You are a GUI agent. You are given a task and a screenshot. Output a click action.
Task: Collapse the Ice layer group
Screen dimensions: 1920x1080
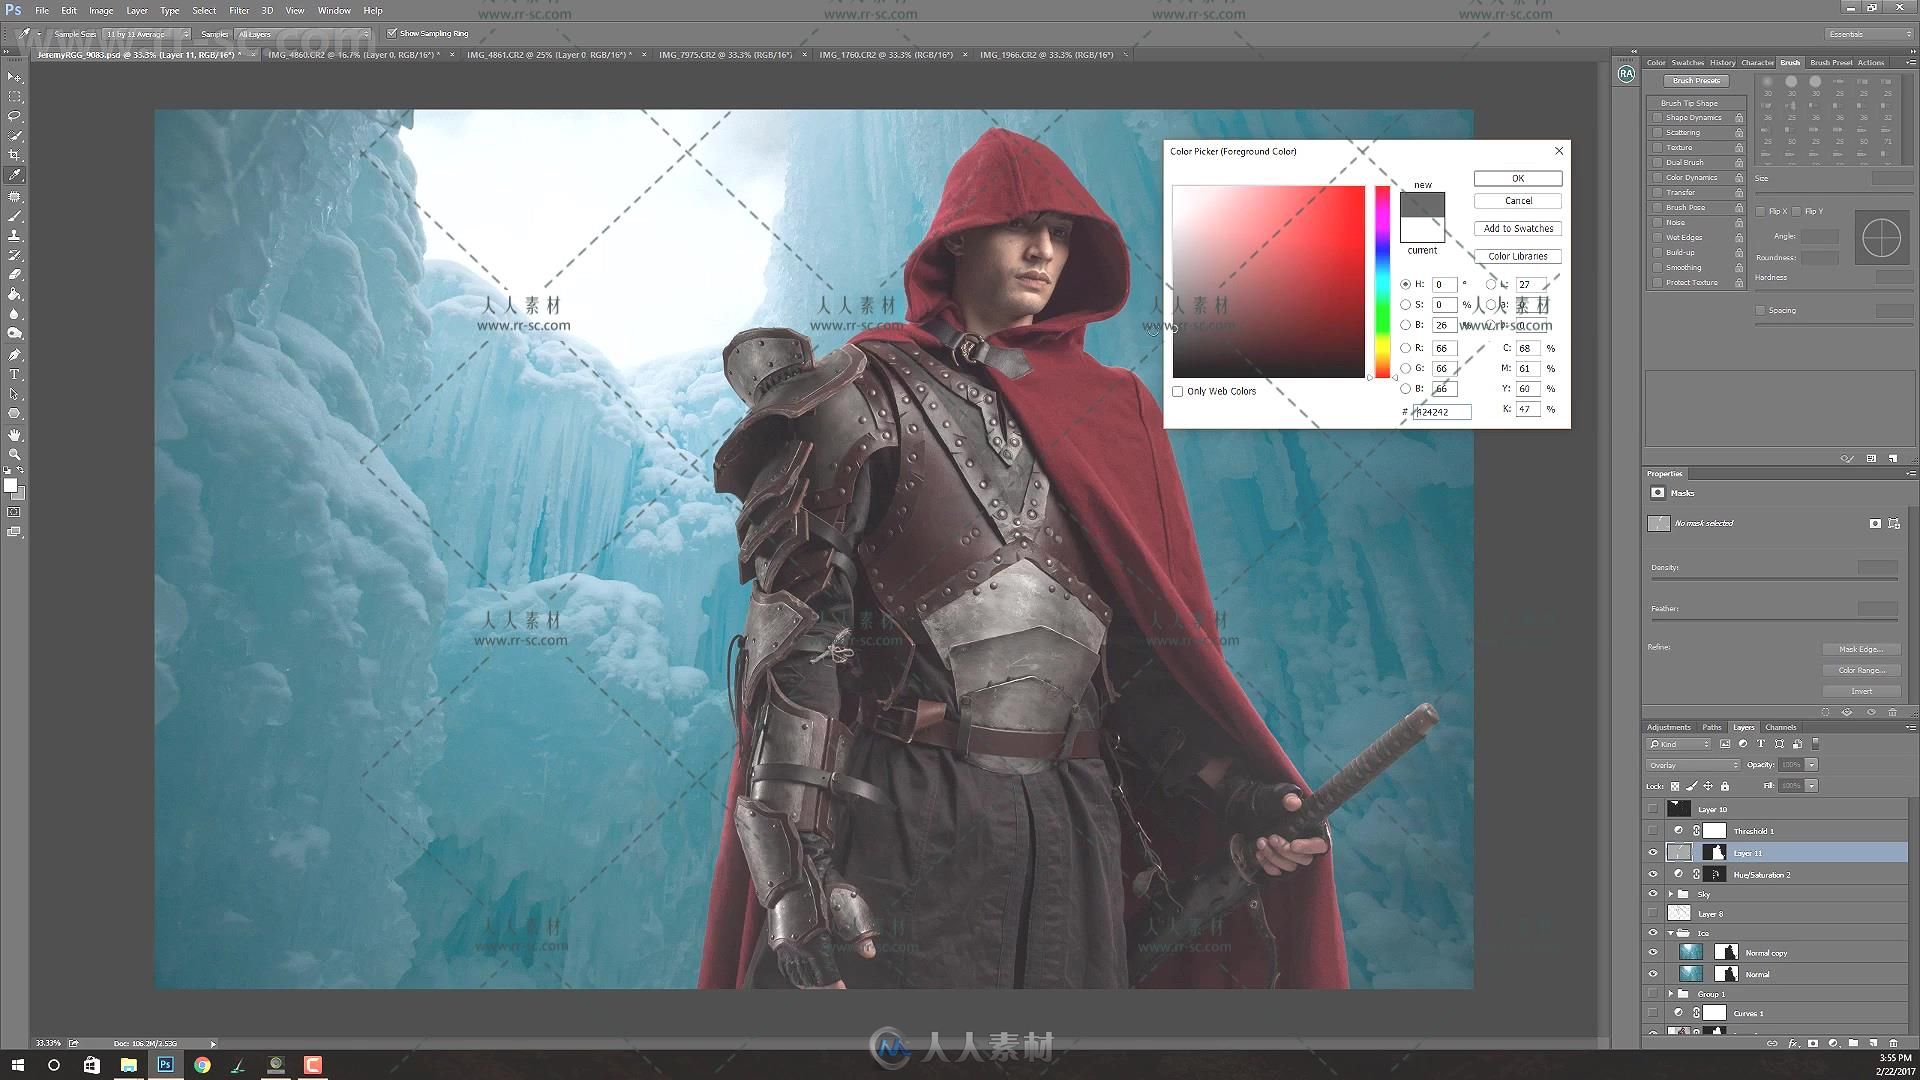pos(1670,933)
